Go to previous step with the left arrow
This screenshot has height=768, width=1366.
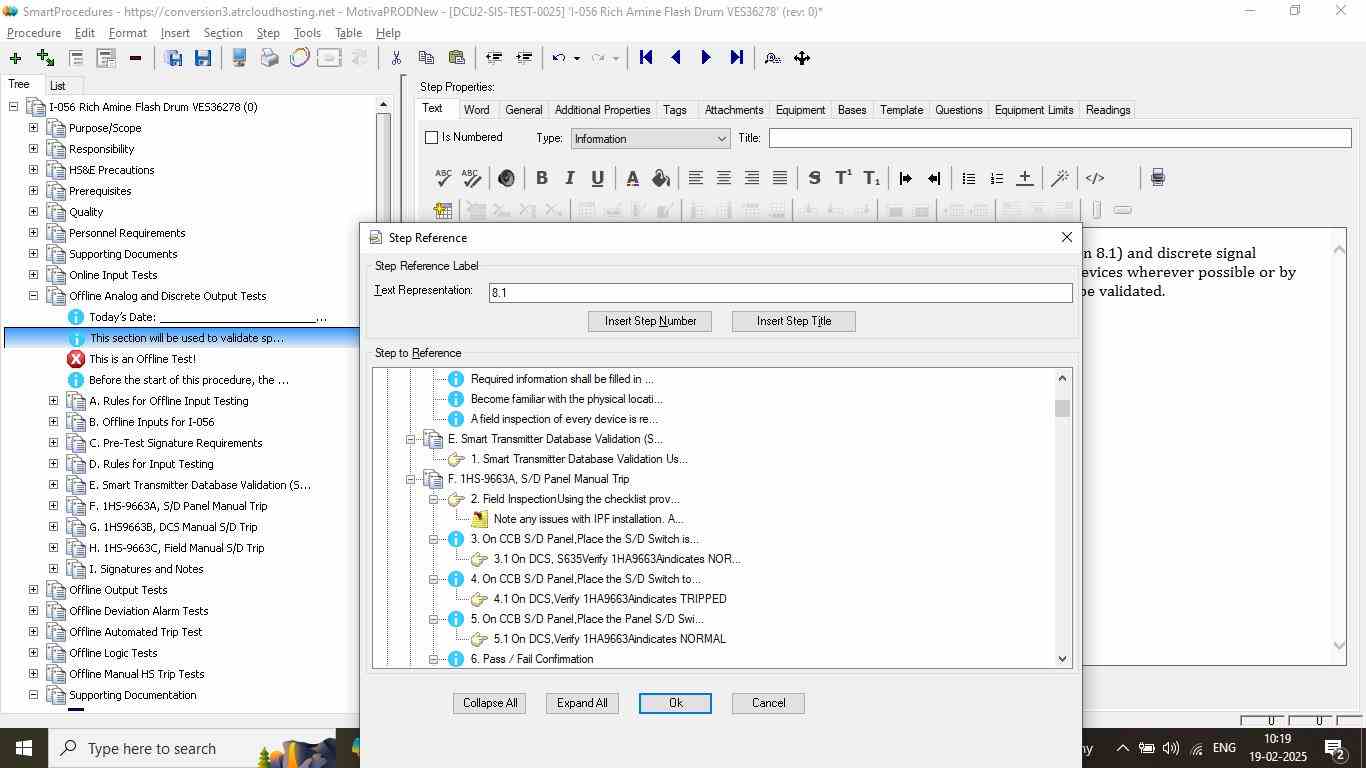(676, 58)
